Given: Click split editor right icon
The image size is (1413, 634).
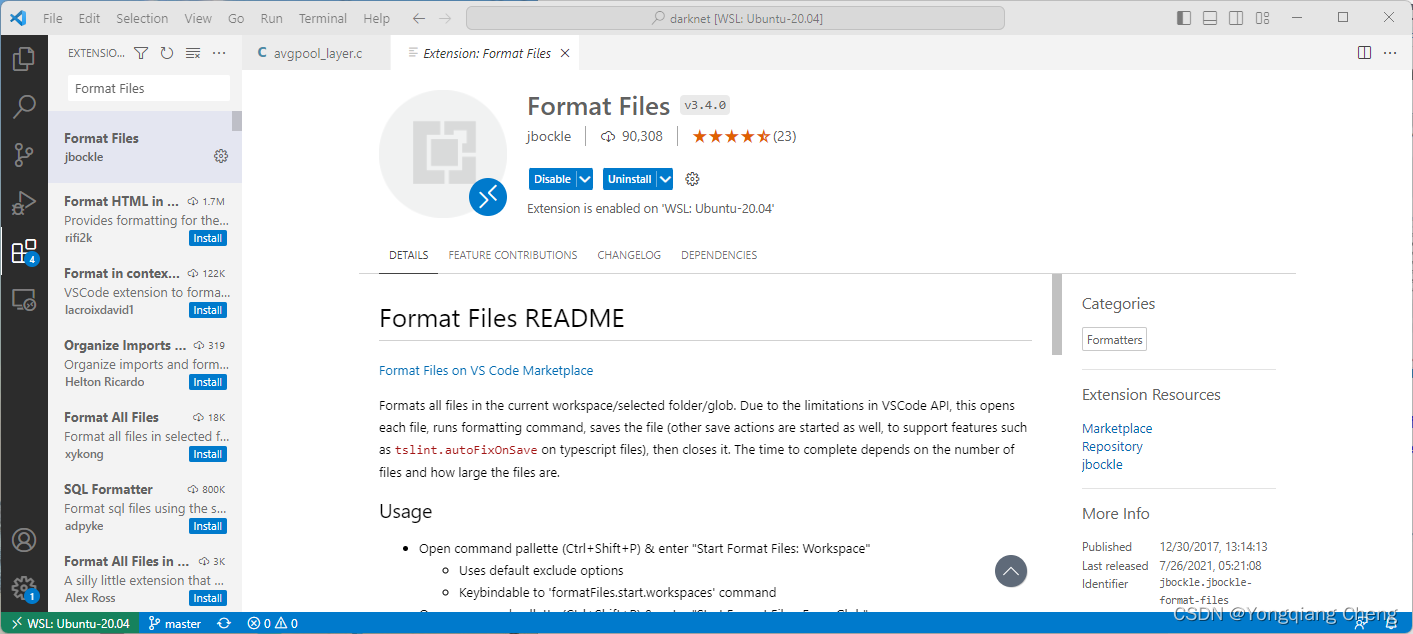Looking at the screenshot, I should 1364,53.
